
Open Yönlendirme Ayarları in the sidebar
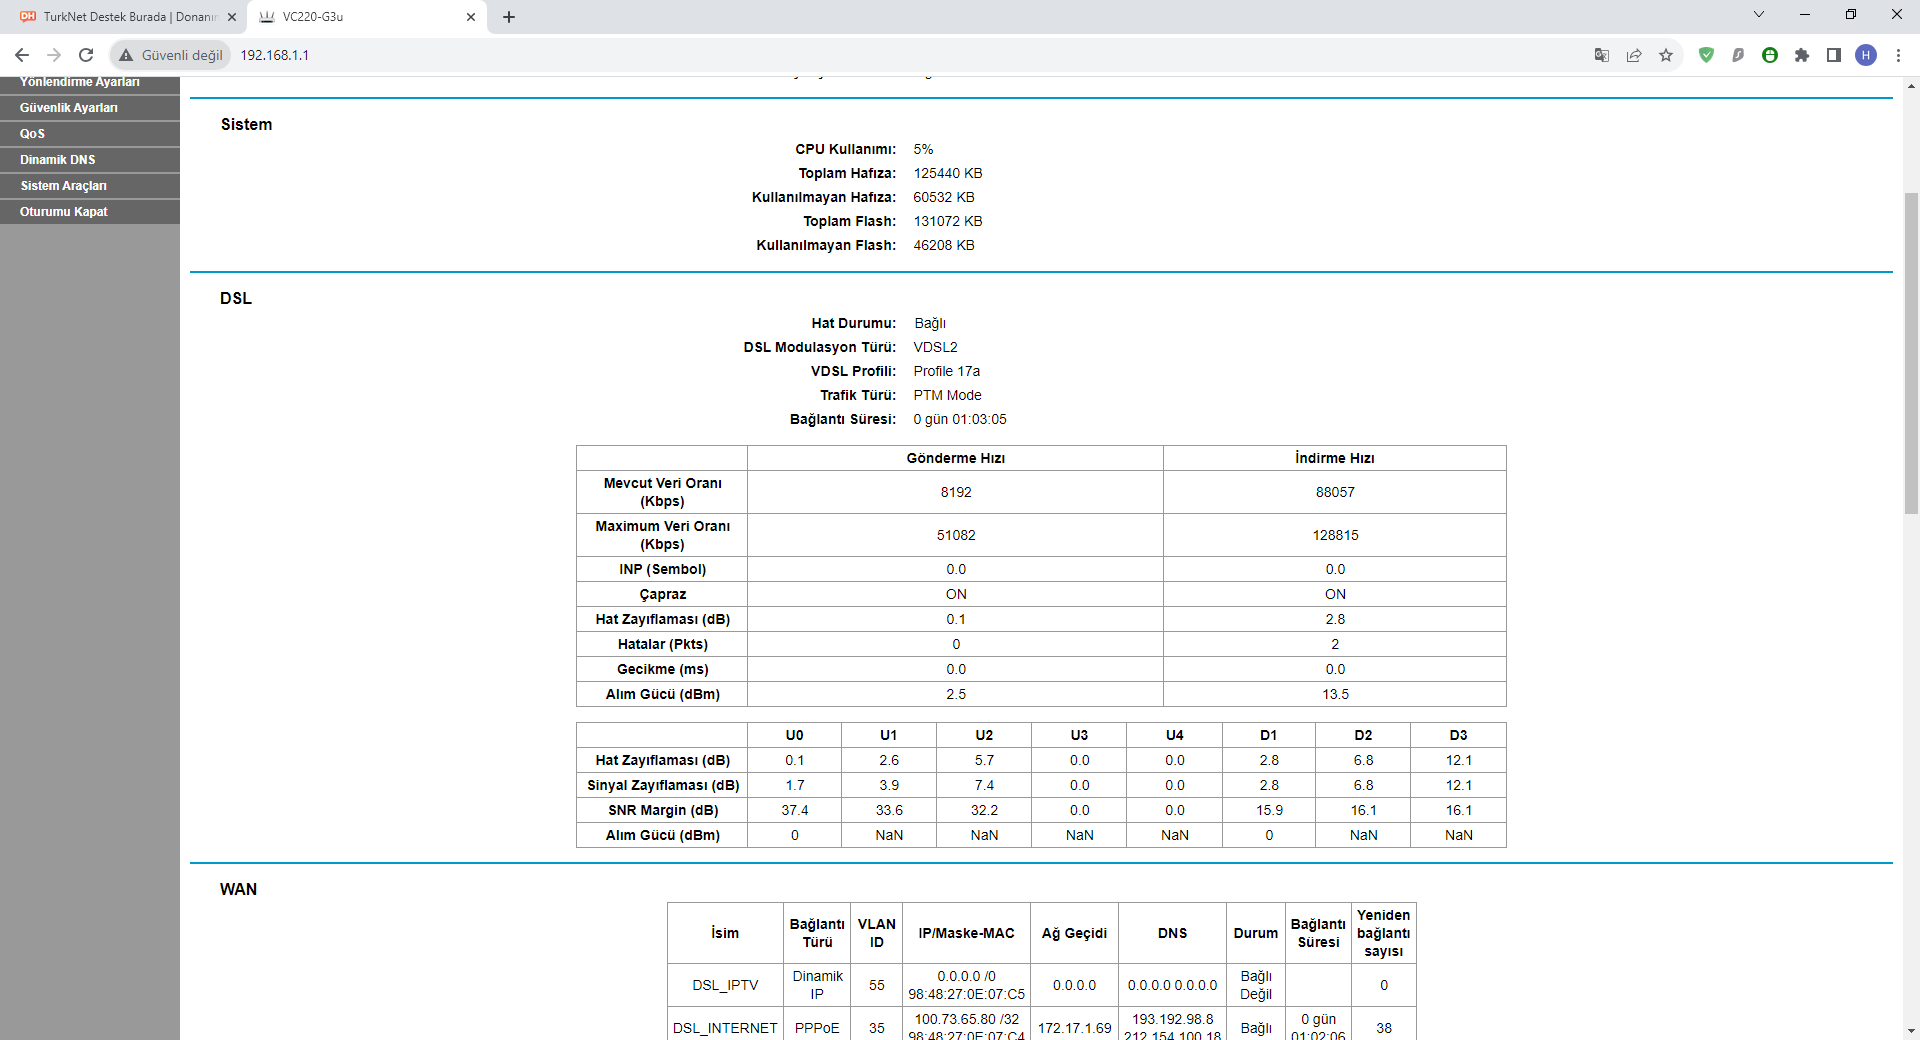coord(90,83)
